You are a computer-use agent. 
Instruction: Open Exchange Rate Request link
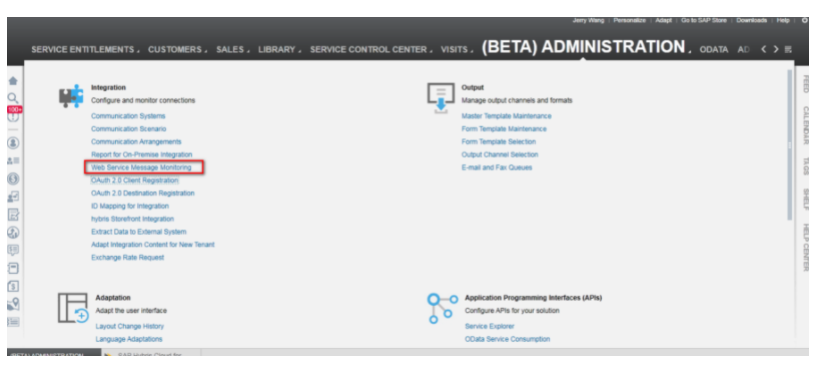128,258
